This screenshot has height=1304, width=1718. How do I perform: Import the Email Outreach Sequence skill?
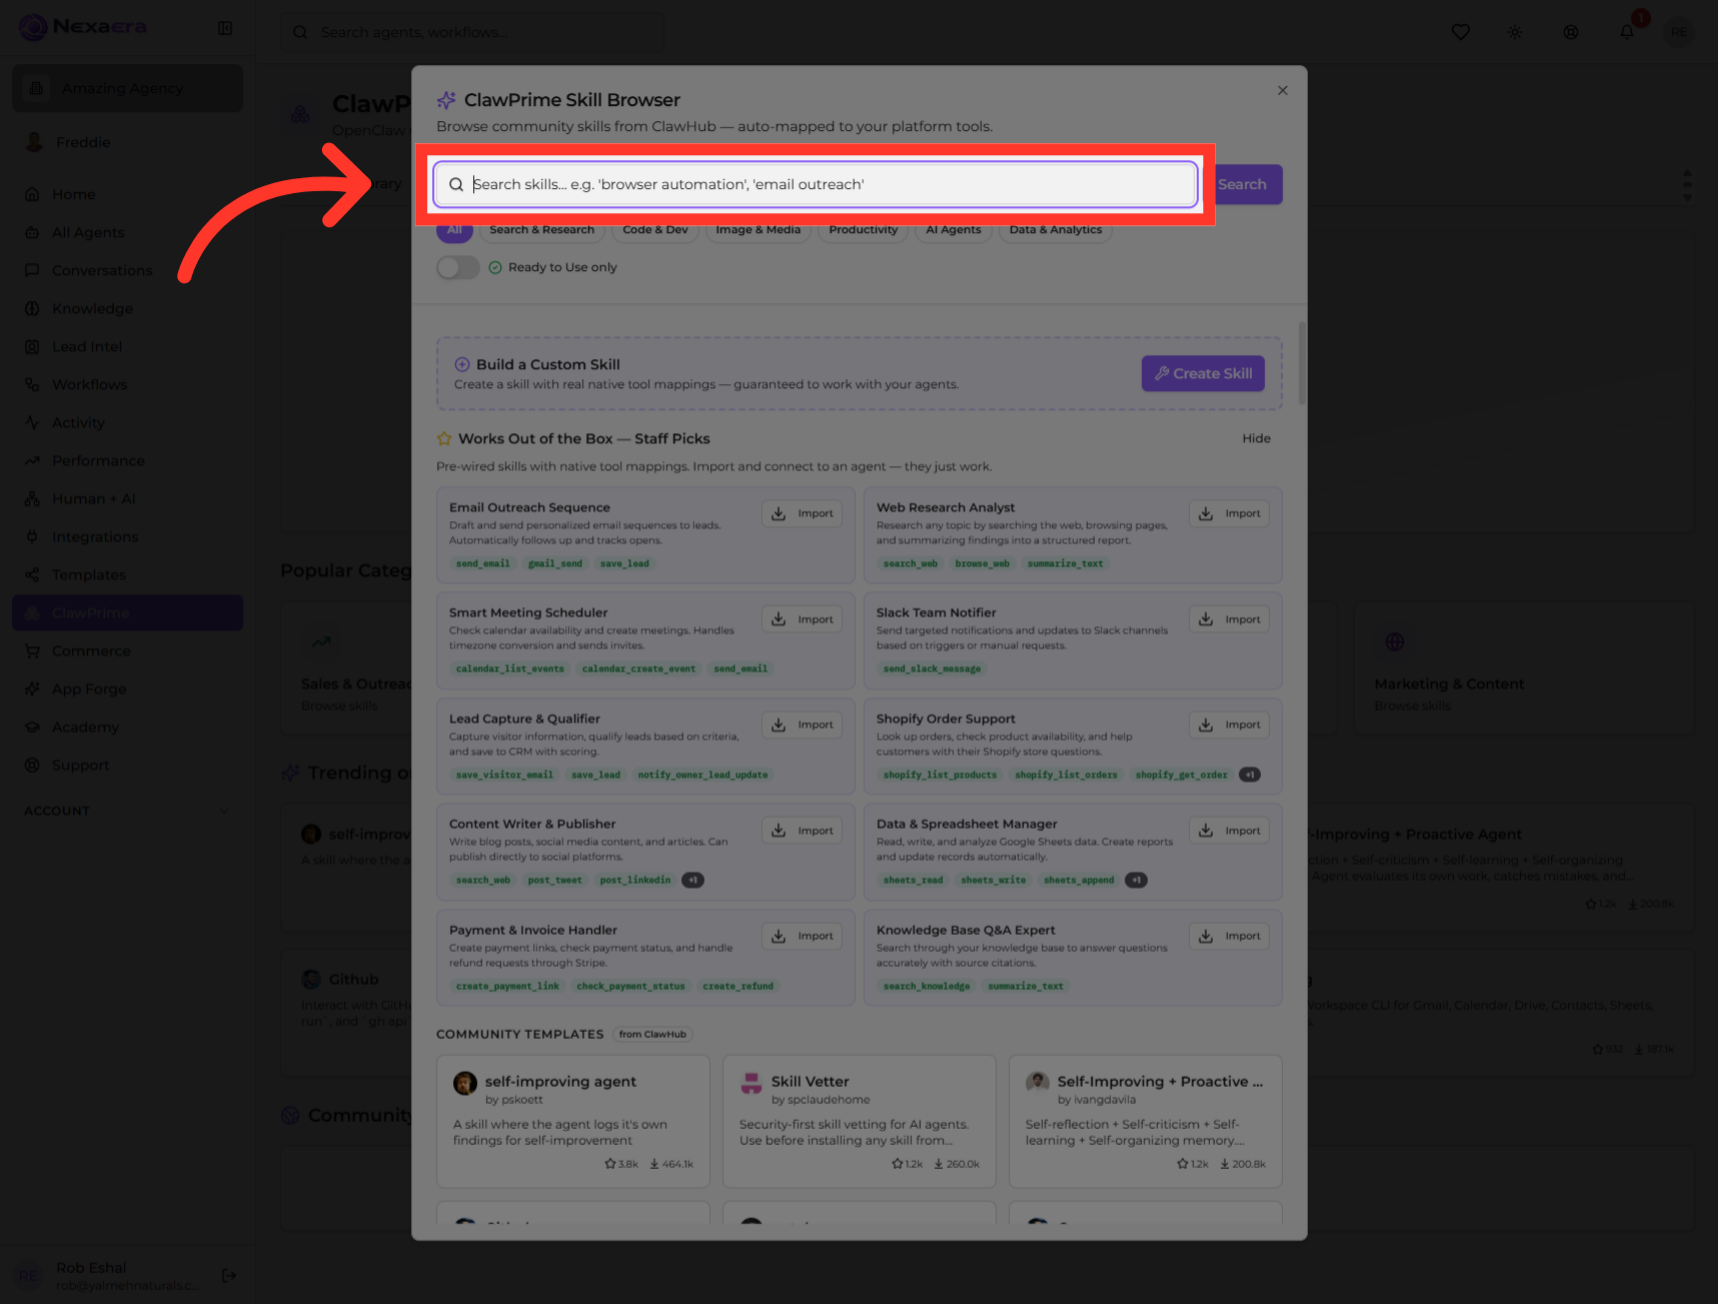pyautogui.click(x=804, y=513)
